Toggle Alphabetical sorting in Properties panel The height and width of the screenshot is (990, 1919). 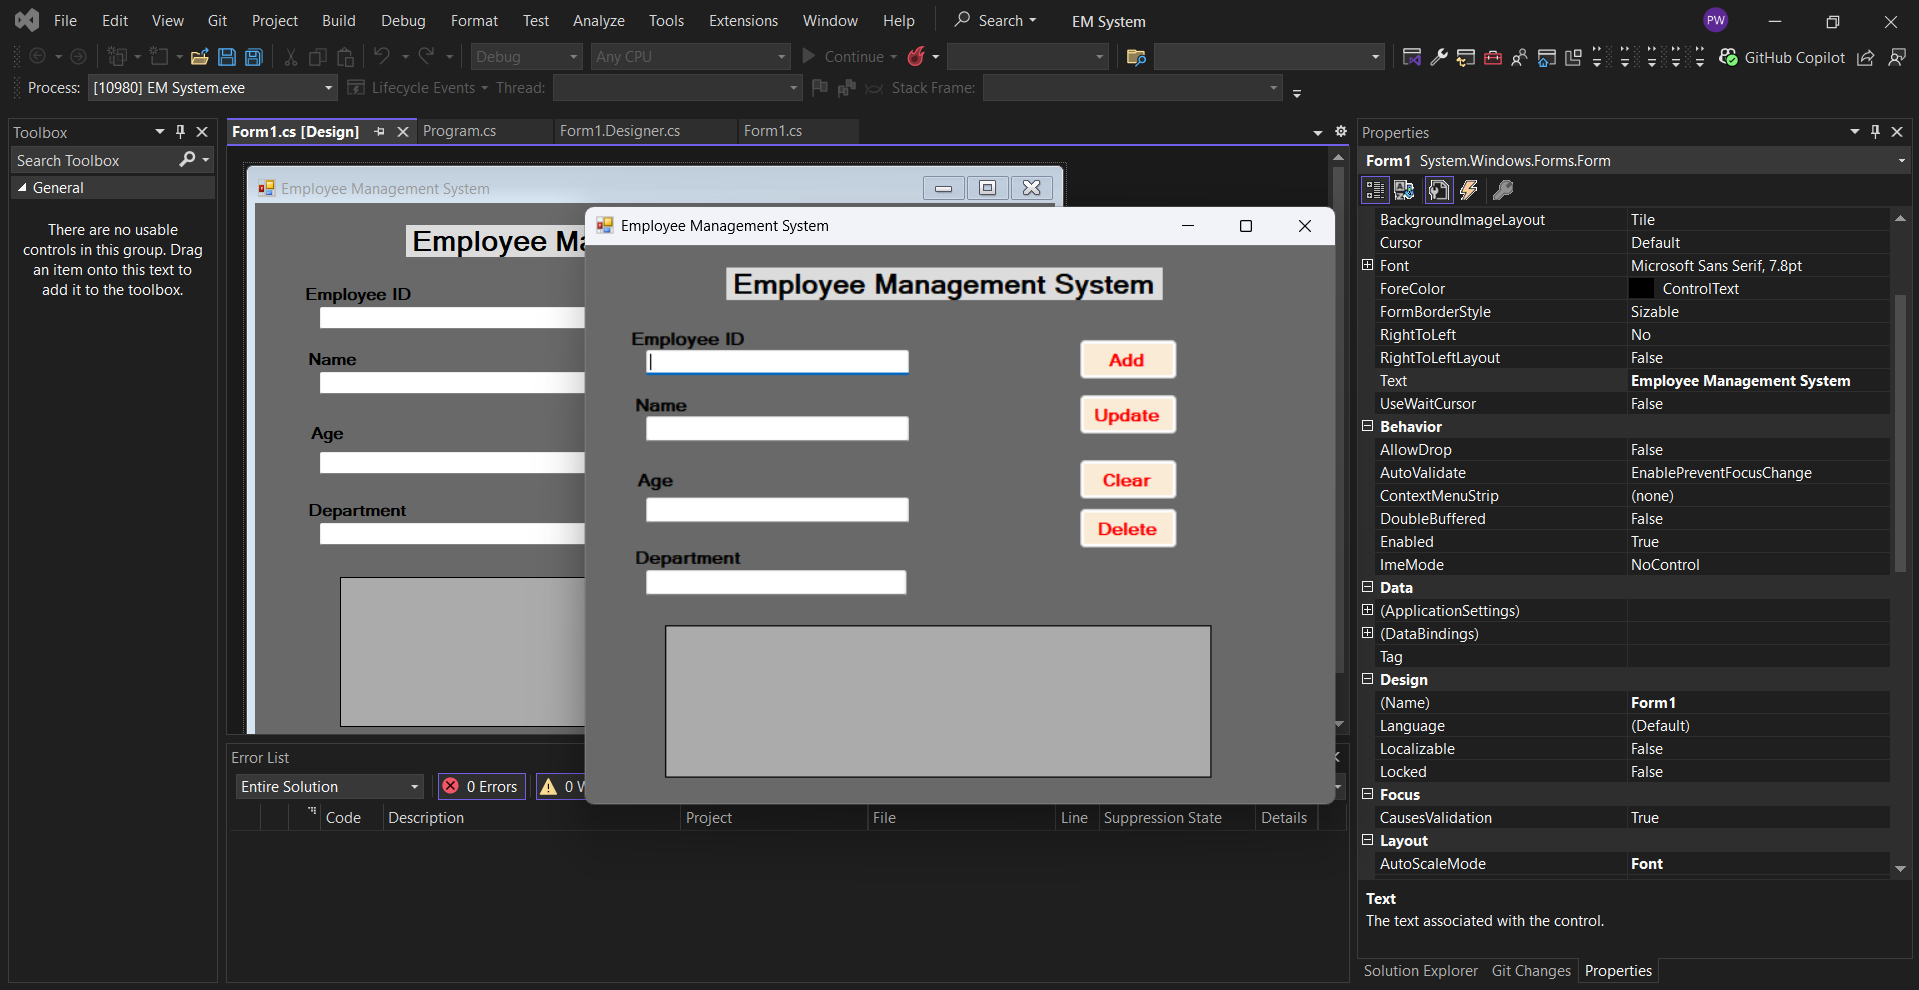coord(1405,190)
